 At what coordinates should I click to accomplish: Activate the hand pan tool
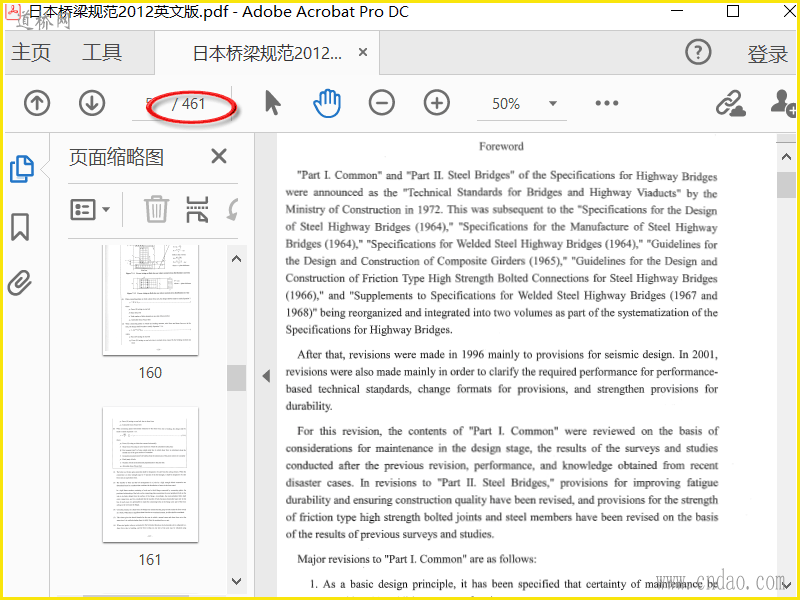(327, 103)
